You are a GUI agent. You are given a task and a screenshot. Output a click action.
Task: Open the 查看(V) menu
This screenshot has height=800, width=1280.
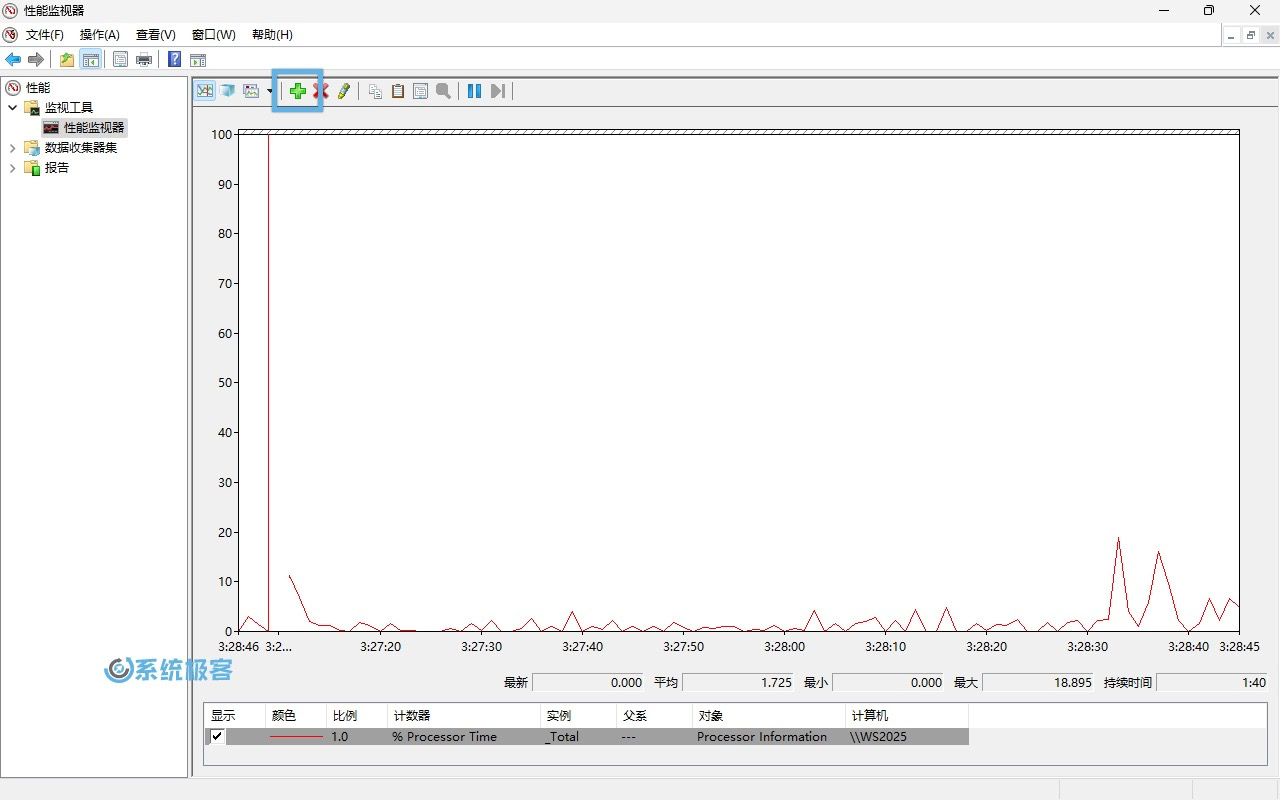[x=156, y=35]
